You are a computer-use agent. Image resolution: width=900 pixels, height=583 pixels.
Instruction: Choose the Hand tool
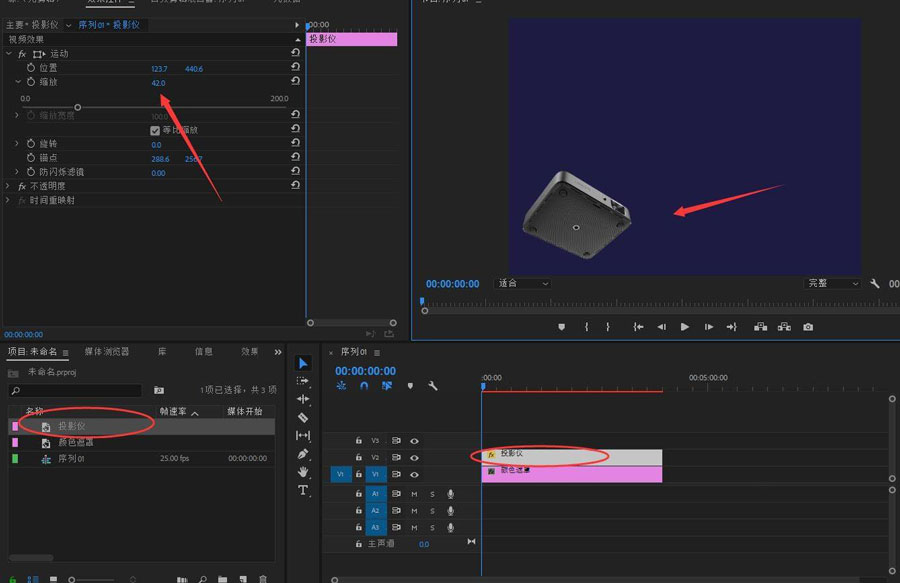click(303, 471)
